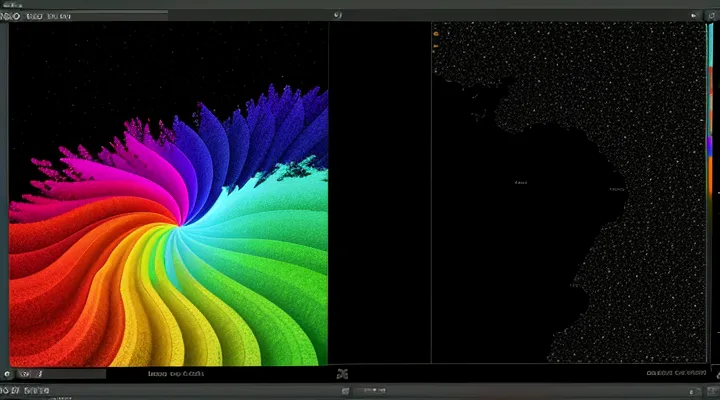Viewport: 720px width, 400px height.
Task: Click the center of the rainbow spiral image
Action: pyautogui.click(x=181, y=222)
